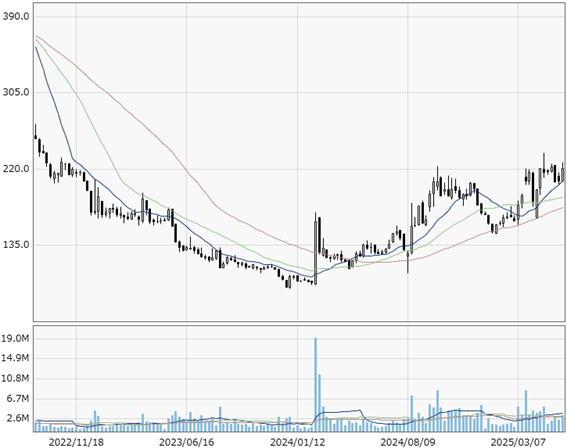567x448 pixels.
Task: Click the 10.8M volume axis label
Action: tap(16, 378)
